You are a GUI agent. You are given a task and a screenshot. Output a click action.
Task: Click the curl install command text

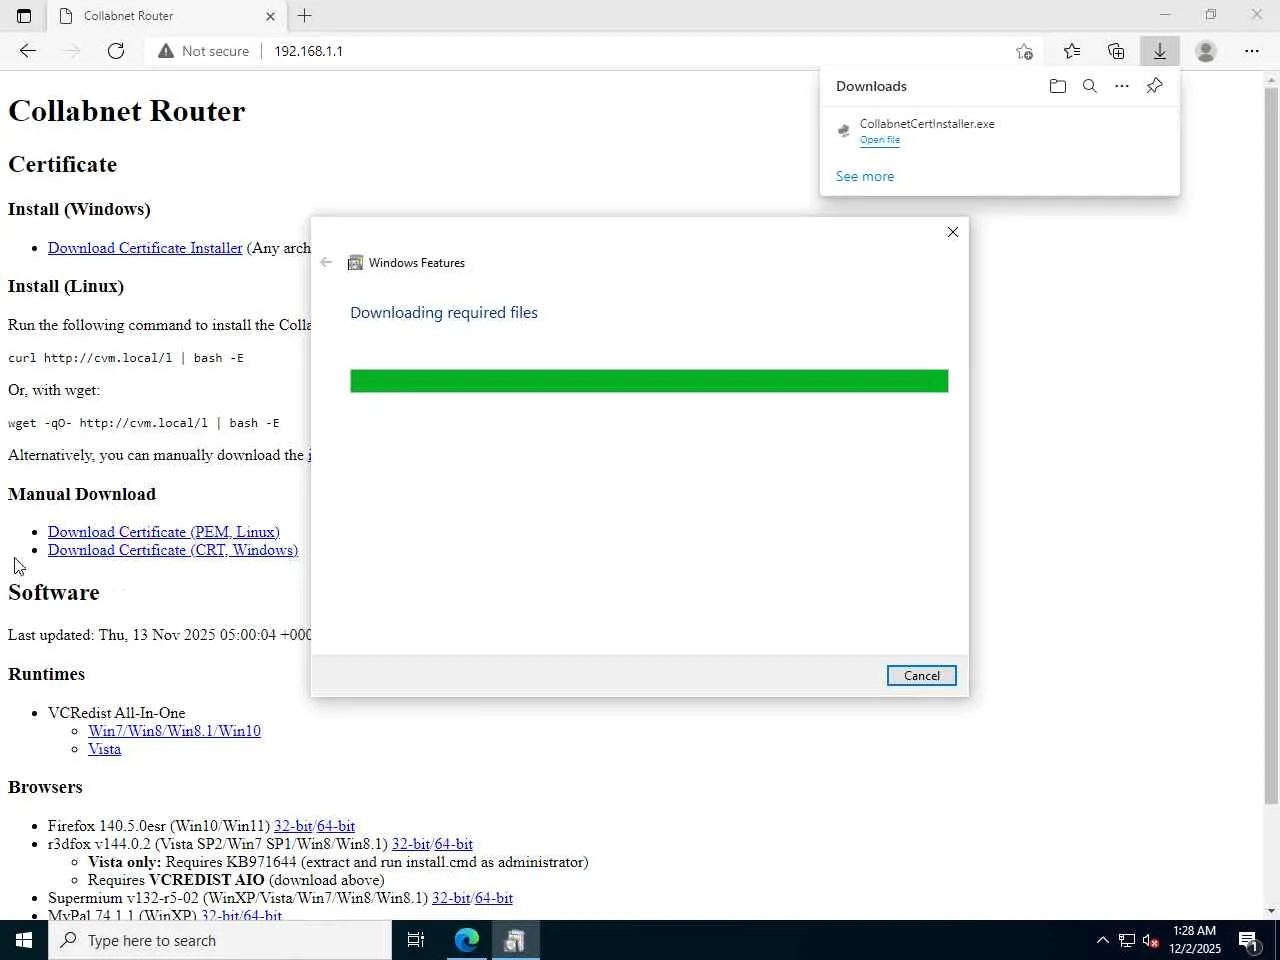(126, 358)
